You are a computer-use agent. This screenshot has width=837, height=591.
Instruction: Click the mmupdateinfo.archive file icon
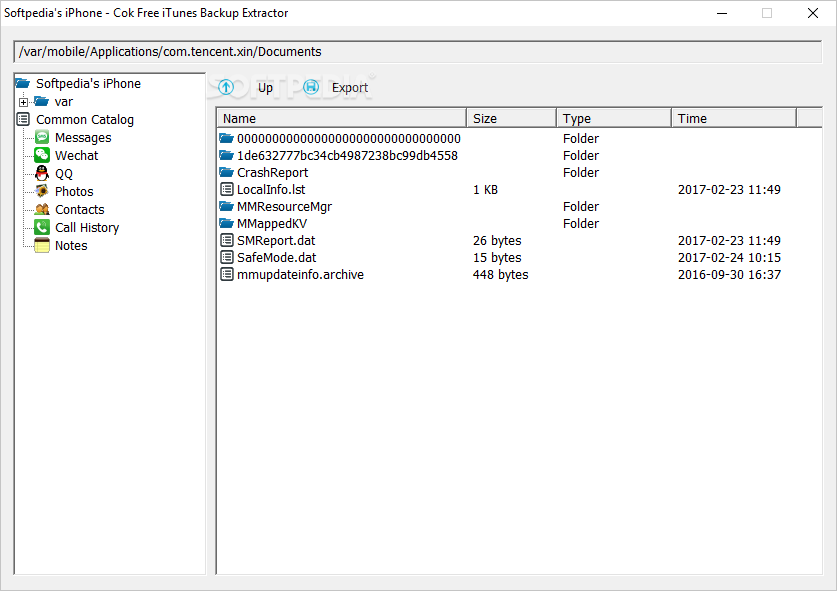pos(227,274)
